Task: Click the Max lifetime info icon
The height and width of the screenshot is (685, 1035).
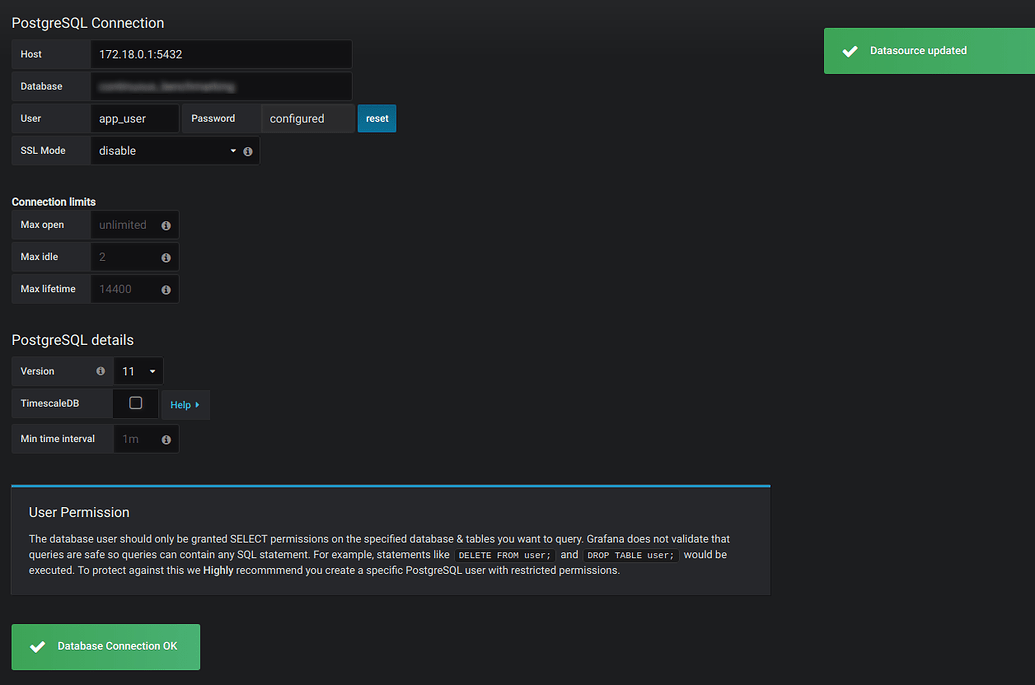Action: click(x=168, y=289)
